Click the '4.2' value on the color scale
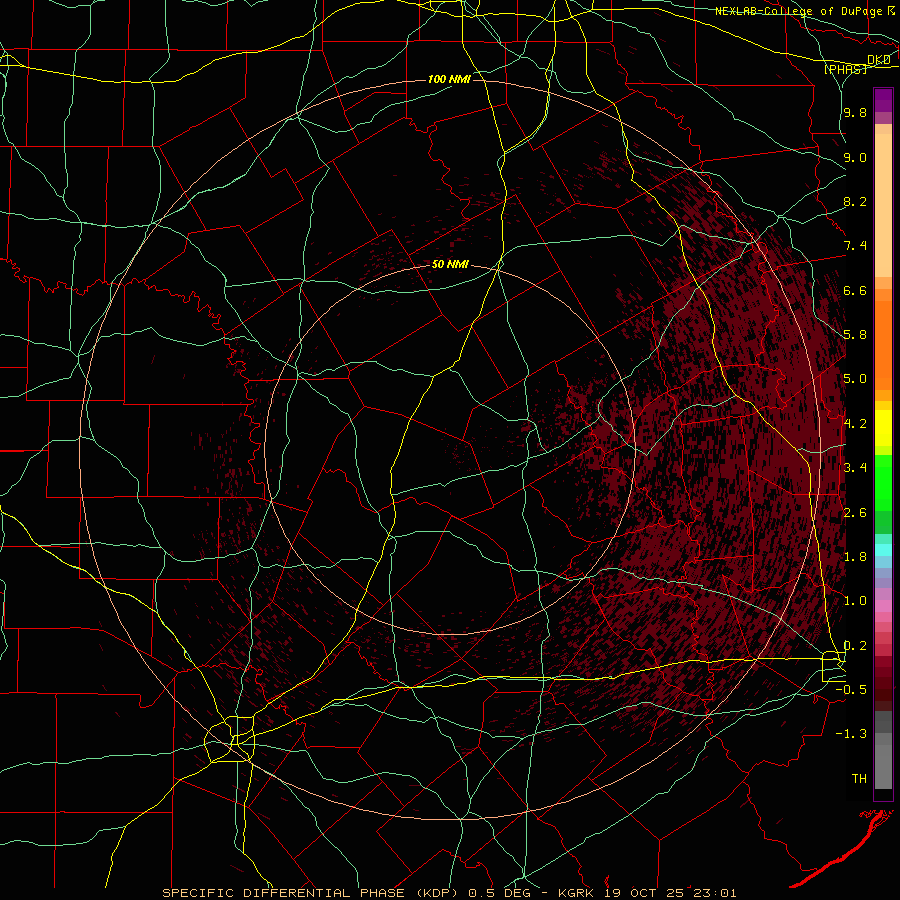Viewport: 900px width, 900px height. 855,424
